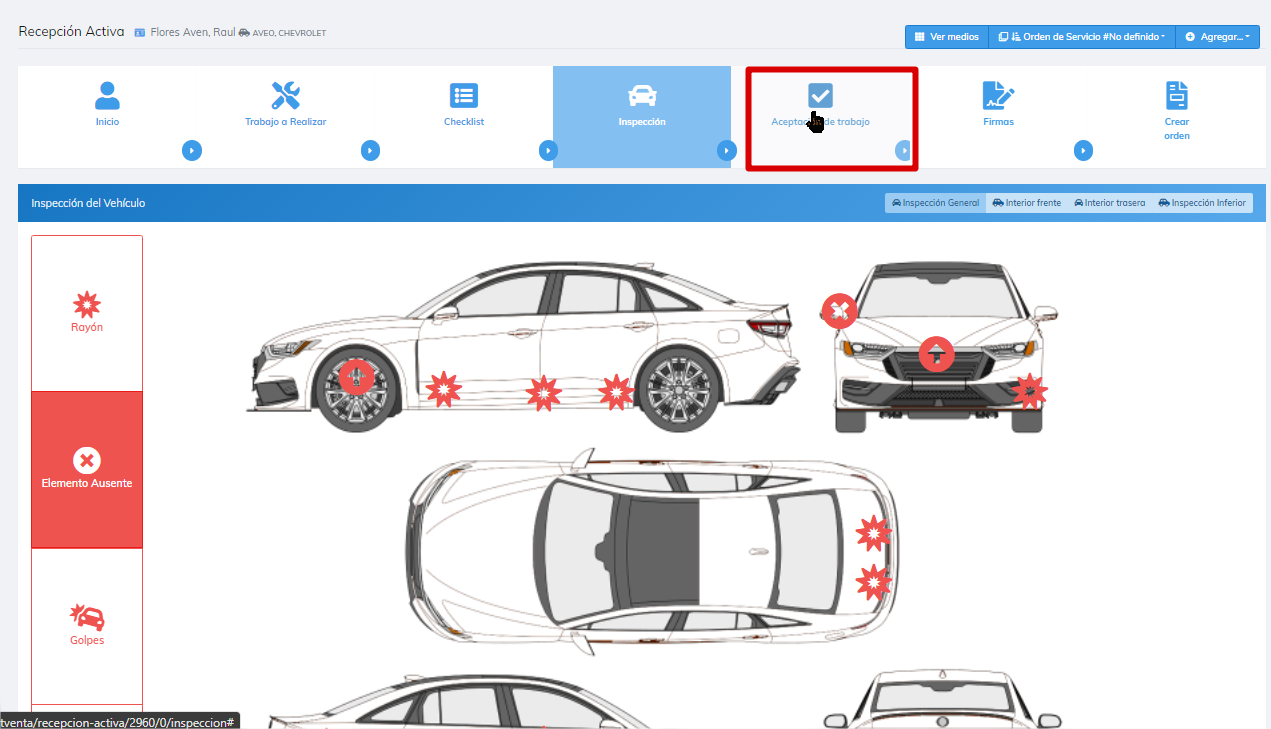Image resolution: width=1271 pixels, height=729 pixels.
Task: Switch to the Interior trasera tab
Action: [x=1110, y=203]
